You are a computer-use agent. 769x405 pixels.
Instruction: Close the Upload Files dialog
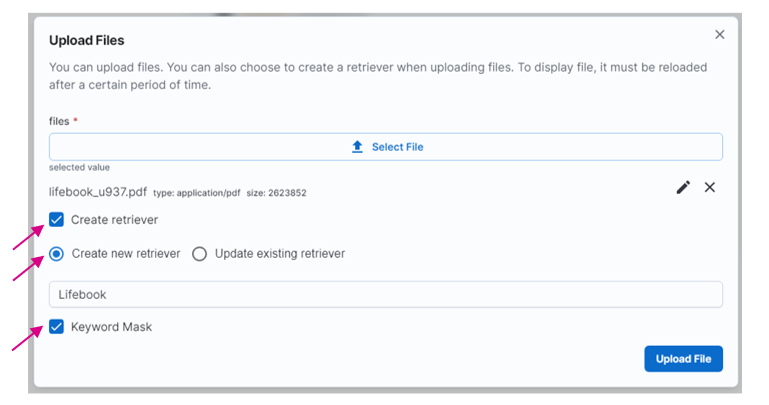719,35
